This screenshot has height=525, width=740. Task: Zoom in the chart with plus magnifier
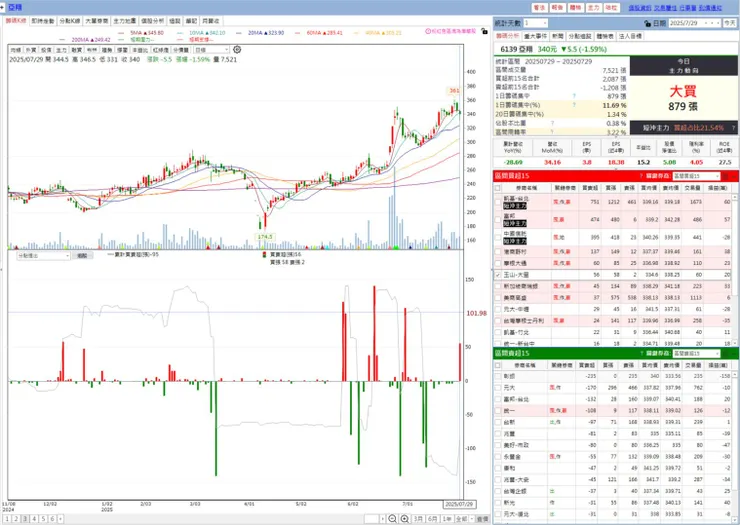point(404,519)
